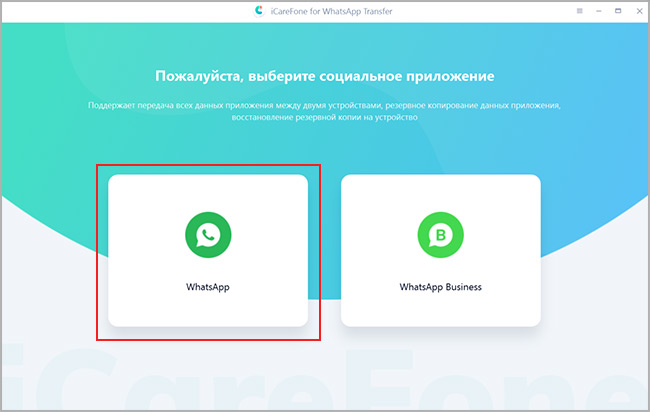Viewport: 650px width, 412px height.
Task: Open the hamburger menu in title bar
Action: pos(580,11)
